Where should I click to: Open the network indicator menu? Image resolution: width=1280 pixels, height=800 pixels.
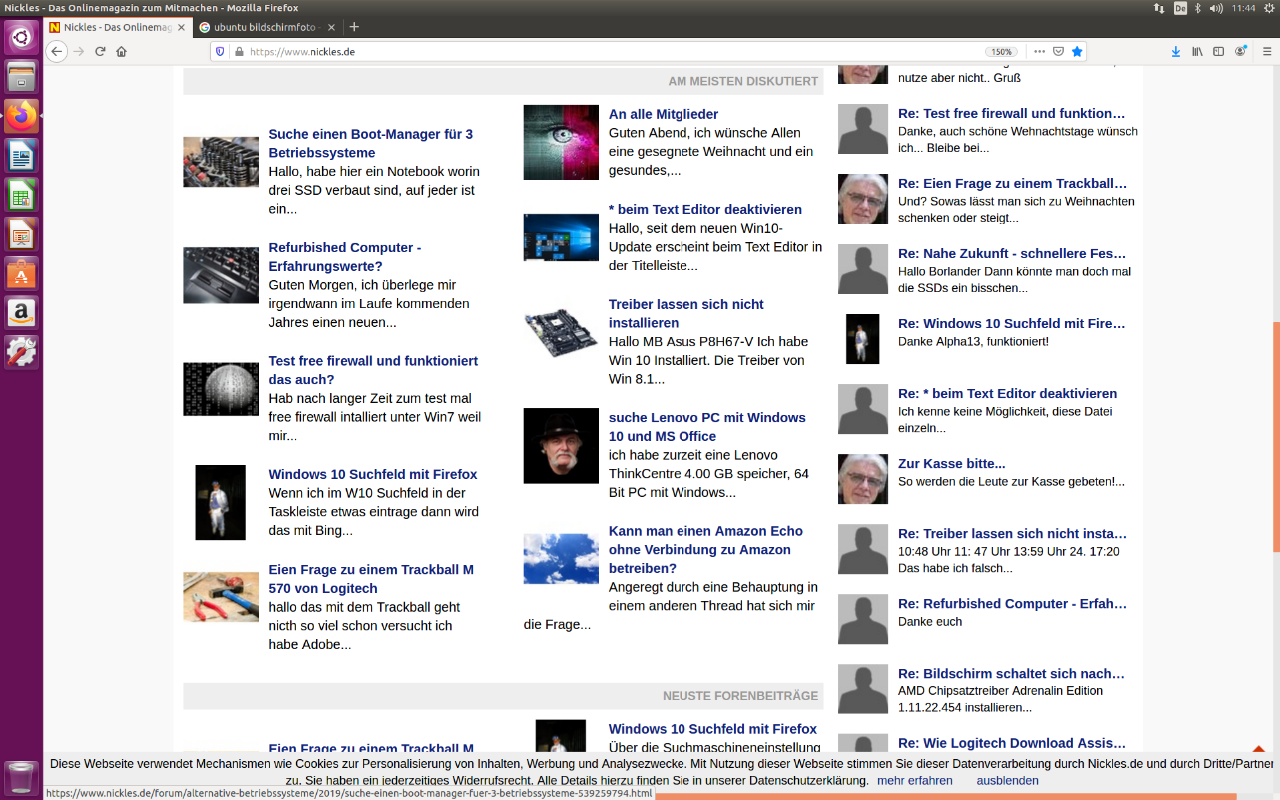tap(1159, 8)
